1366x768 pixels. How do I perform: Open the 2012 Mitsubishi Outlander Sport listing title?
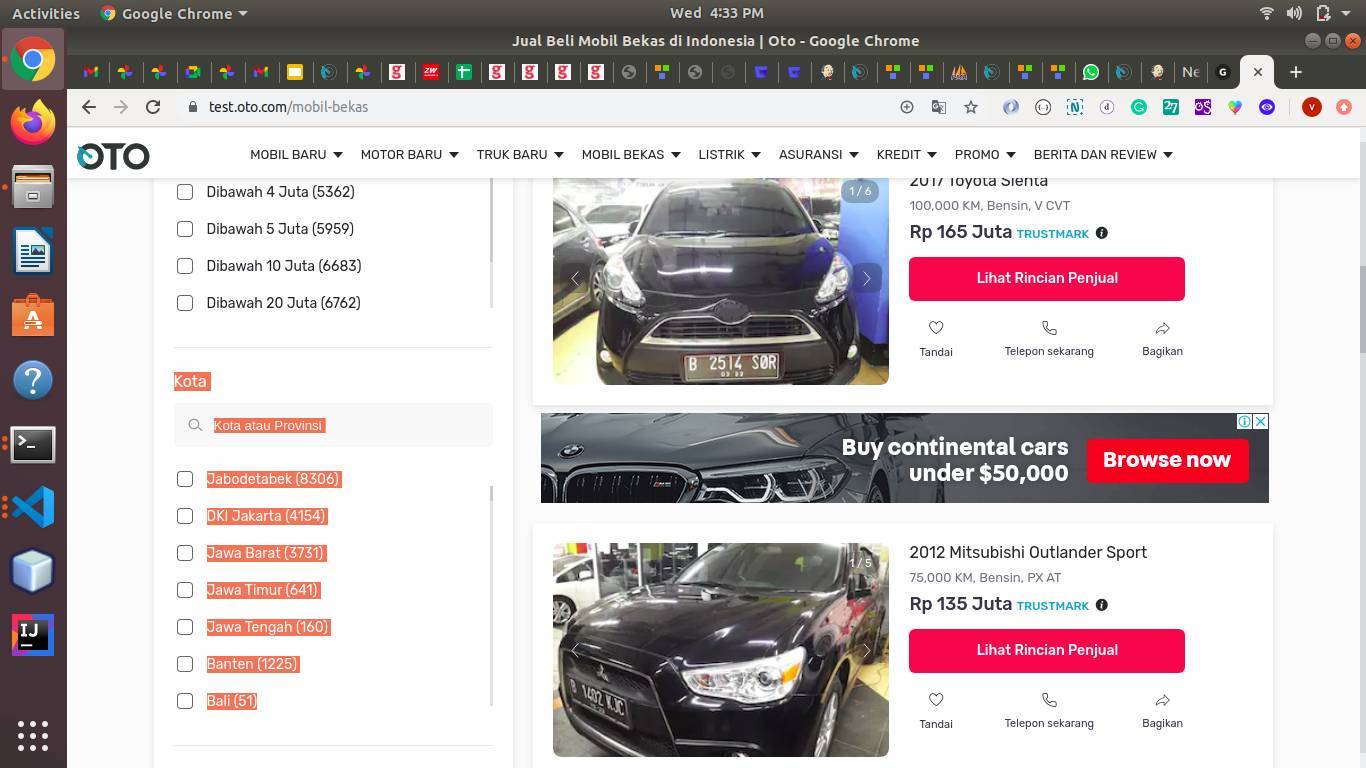(1028, 553)
